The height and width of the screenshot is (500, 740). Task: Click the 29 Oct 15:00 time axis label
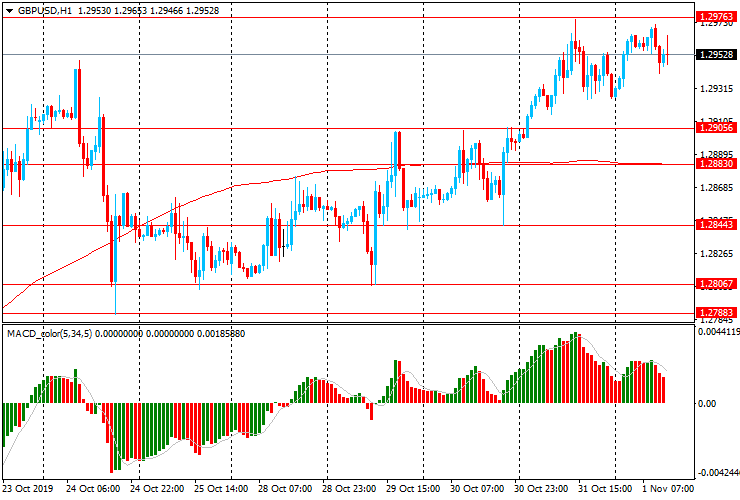click(x=413, y=489)
